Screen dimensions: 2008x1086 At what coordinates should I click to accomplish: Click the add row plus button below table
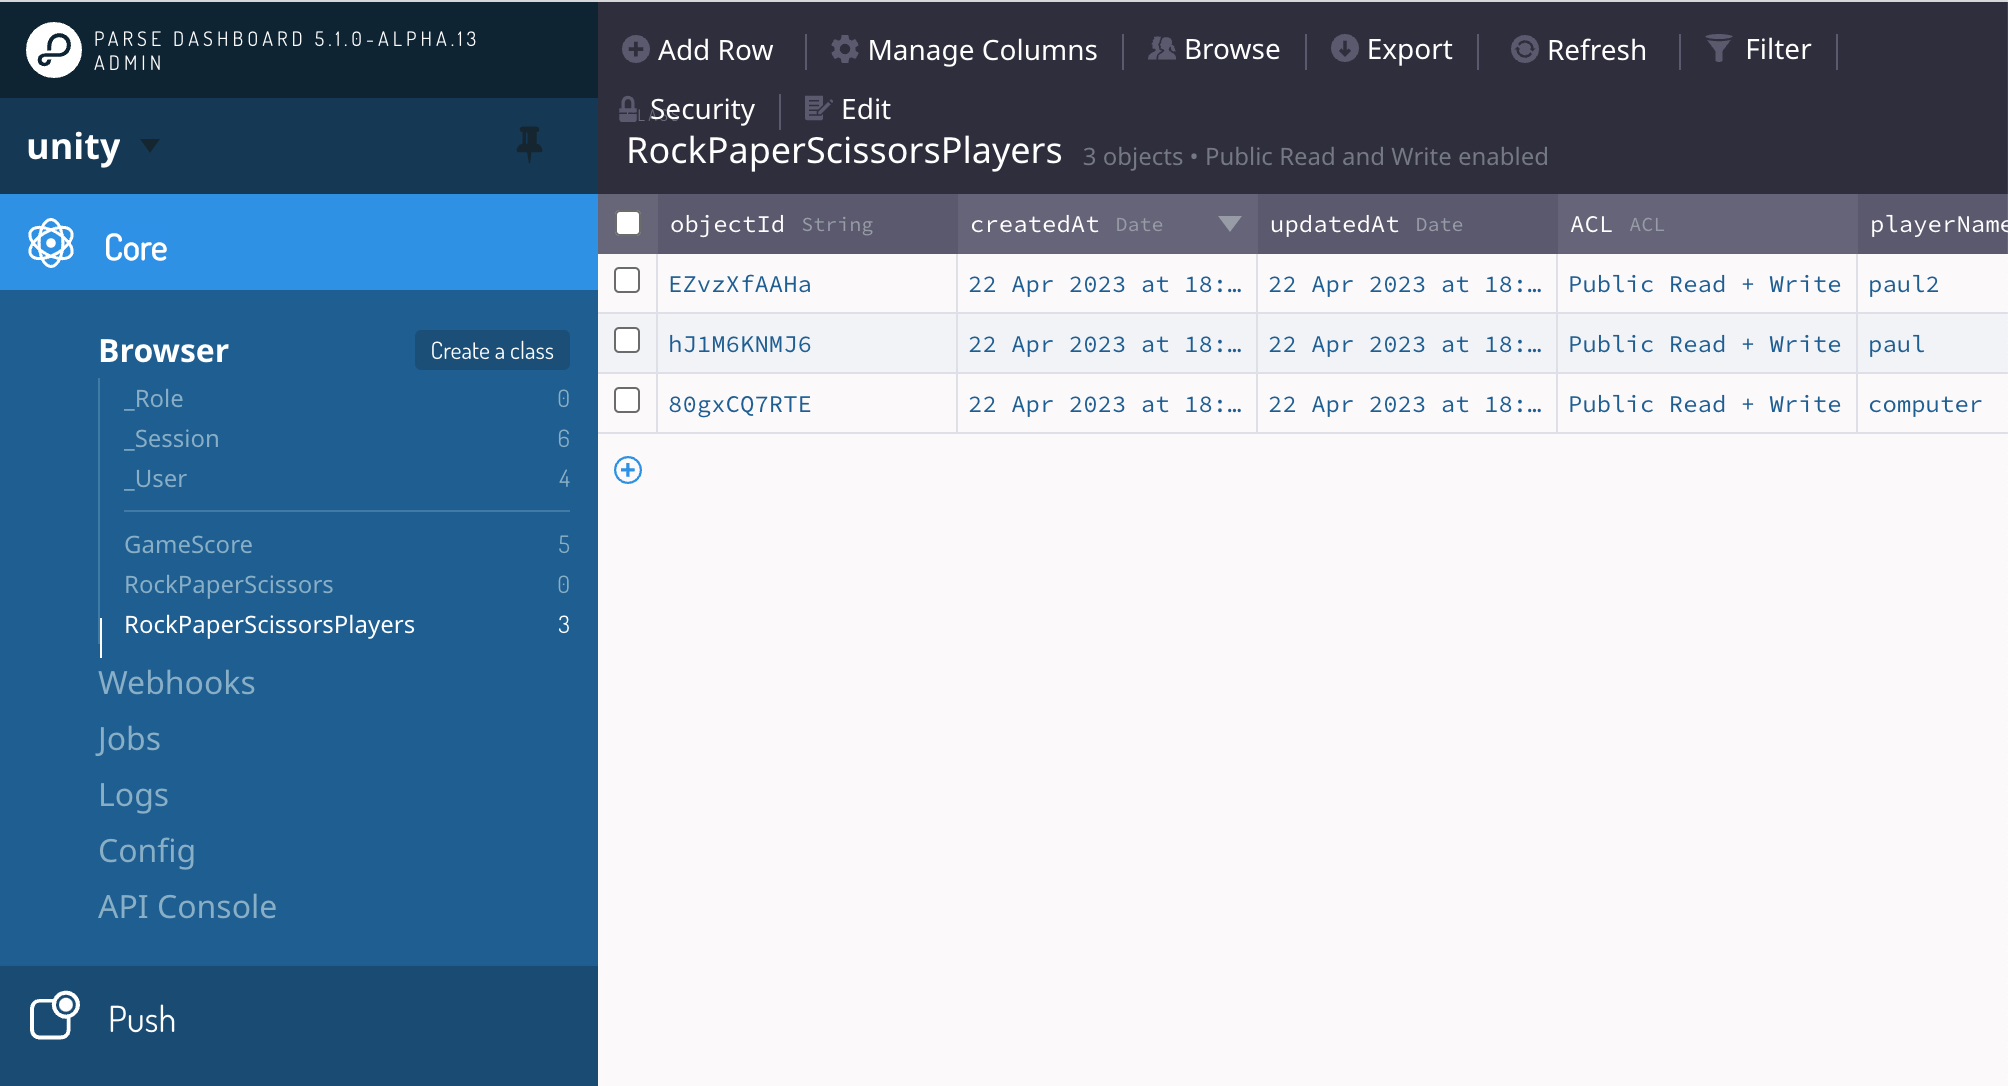(x=628, y=470)
